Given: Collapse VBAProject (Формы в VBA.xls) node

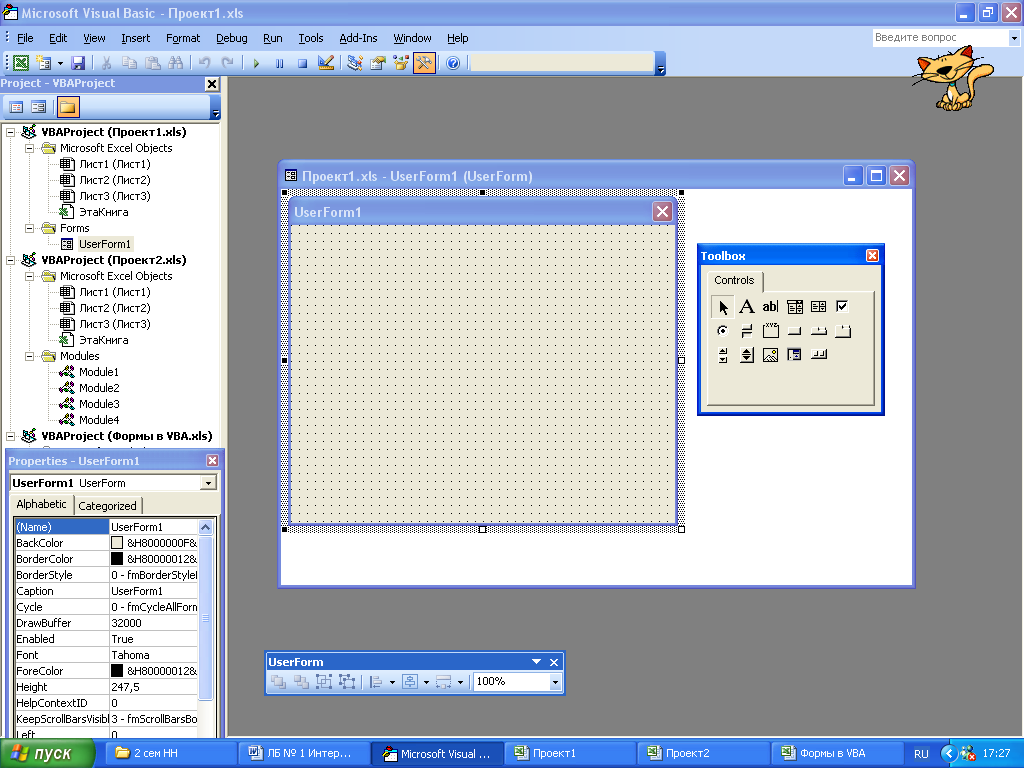Looking at the screenshot, I should pos(10,436).
